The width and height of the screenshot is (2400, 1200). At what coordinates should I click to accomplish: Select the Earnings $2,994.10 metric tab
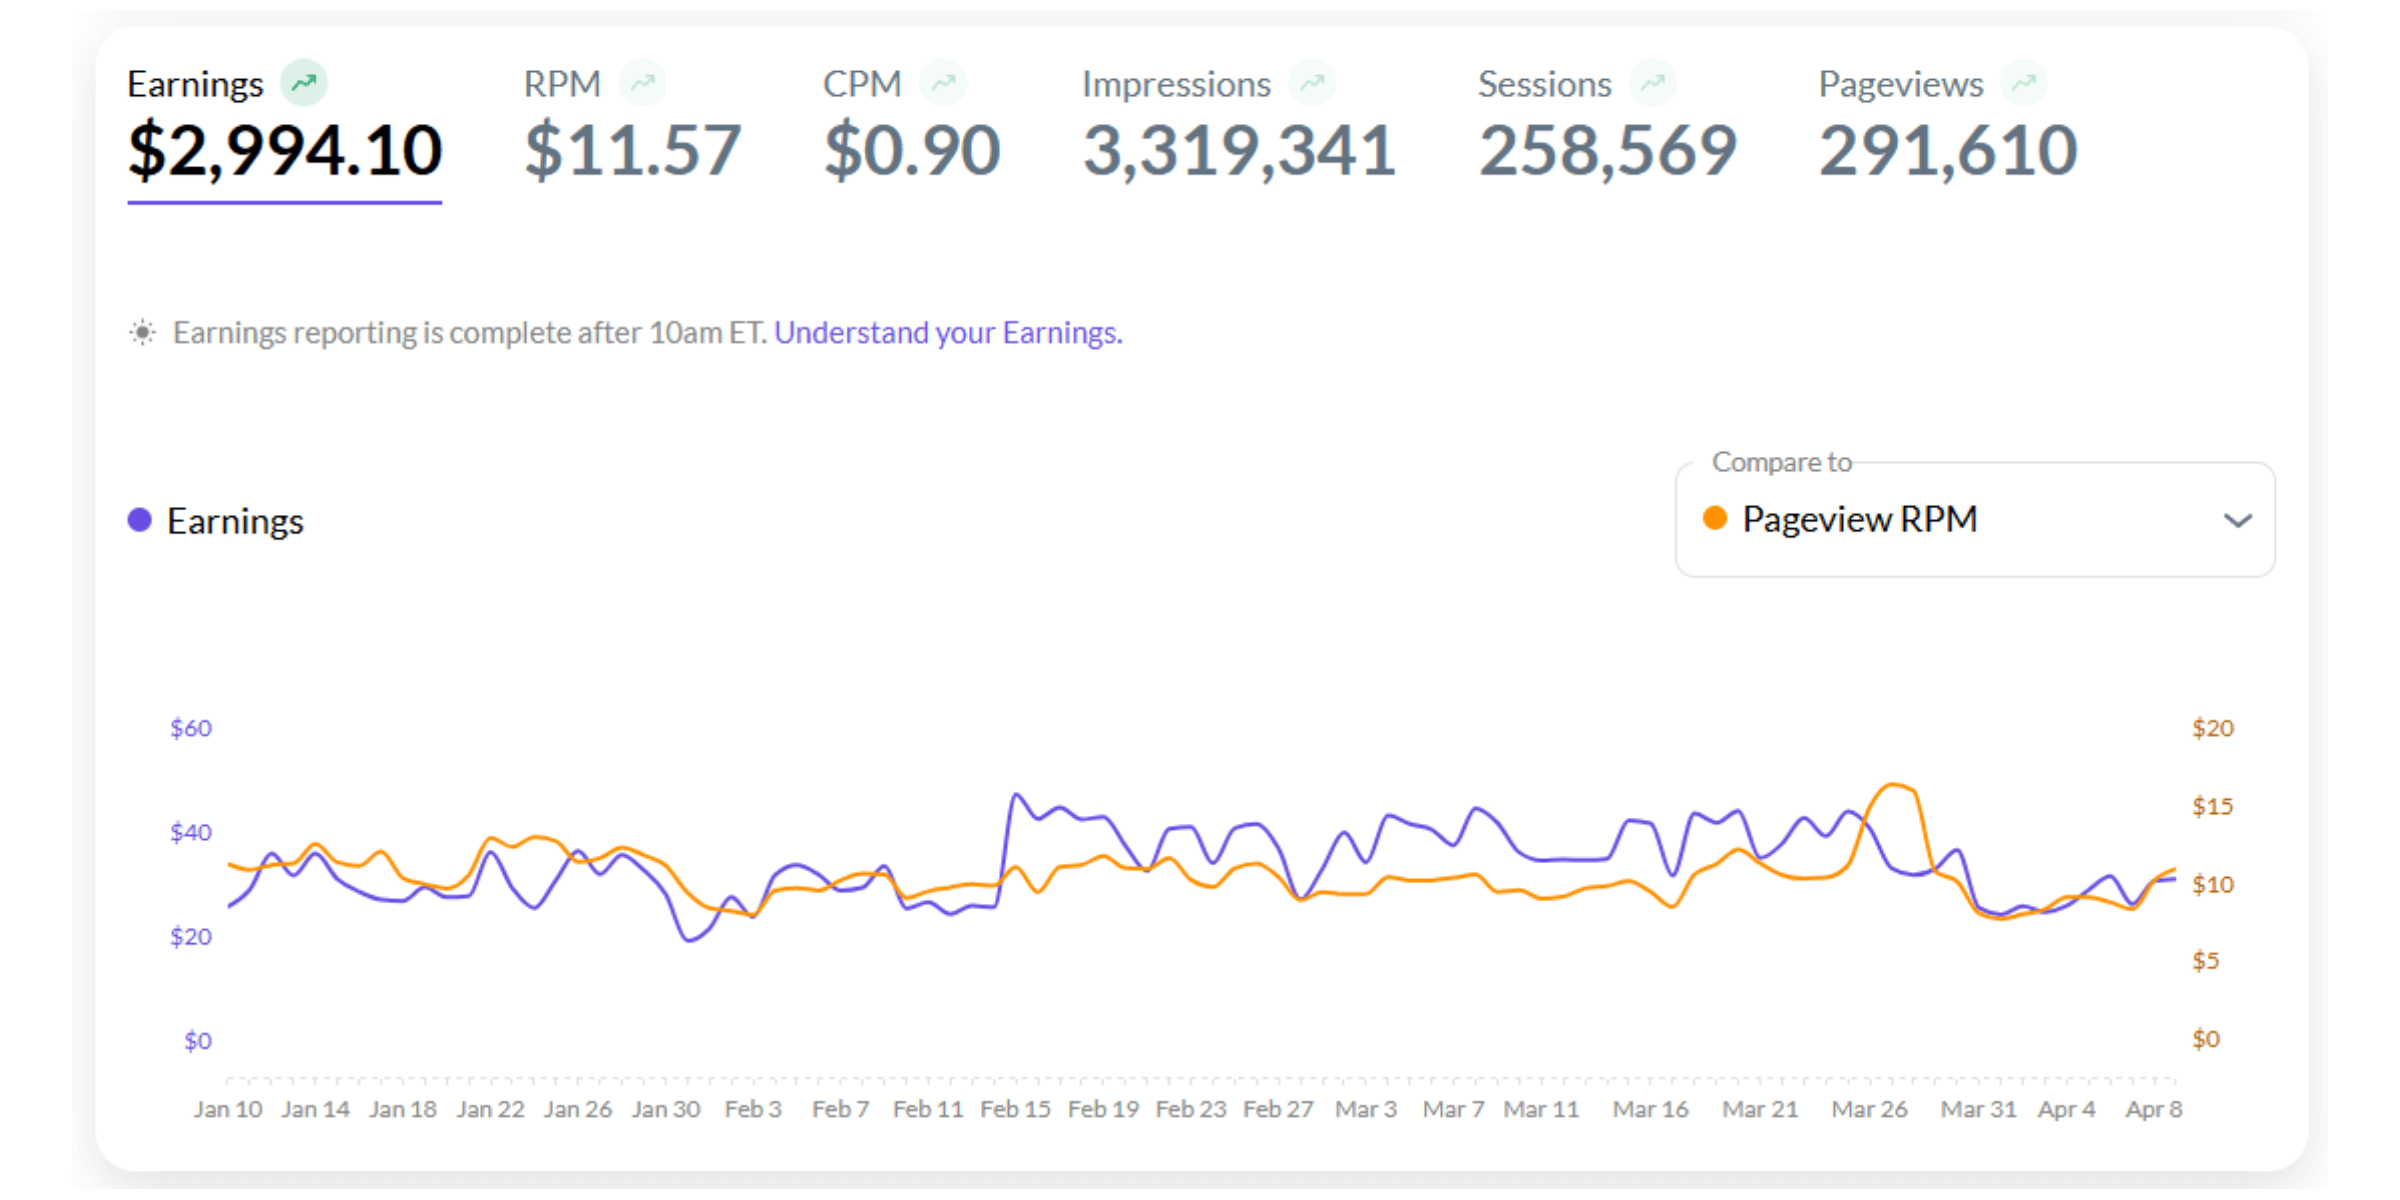[x=285, y=150]
